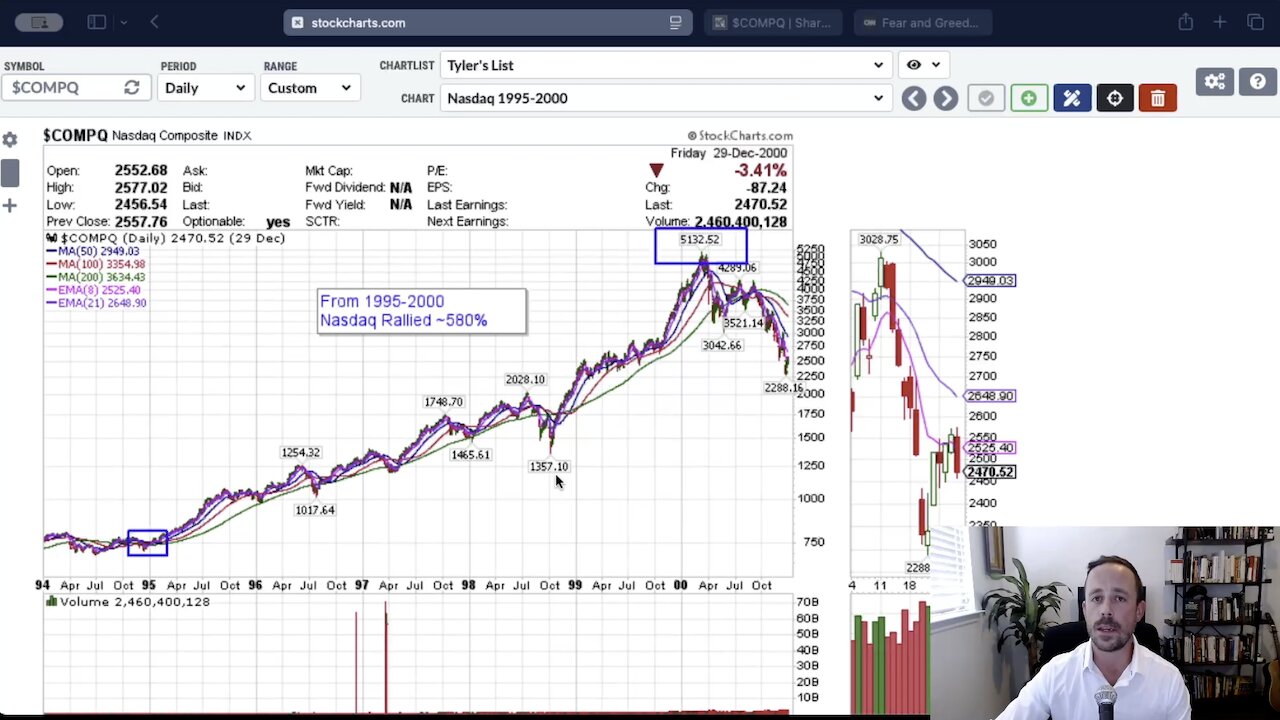Image resolution: width=1280 pixels, height=720 pixels.
Task: Toggle chartlist view with the eye icon
Action: (913, 65)
